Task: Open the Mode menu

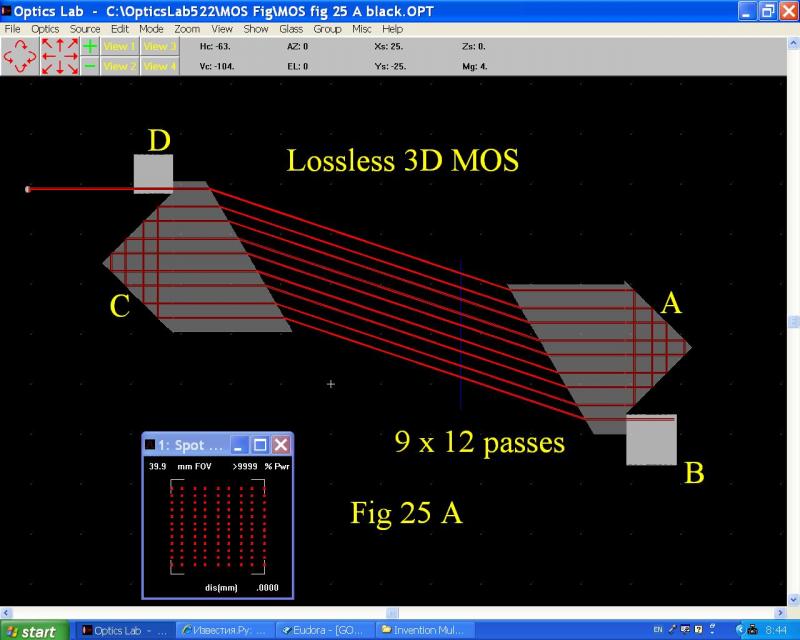Action: pyautogui.click(x=151, y=29)
